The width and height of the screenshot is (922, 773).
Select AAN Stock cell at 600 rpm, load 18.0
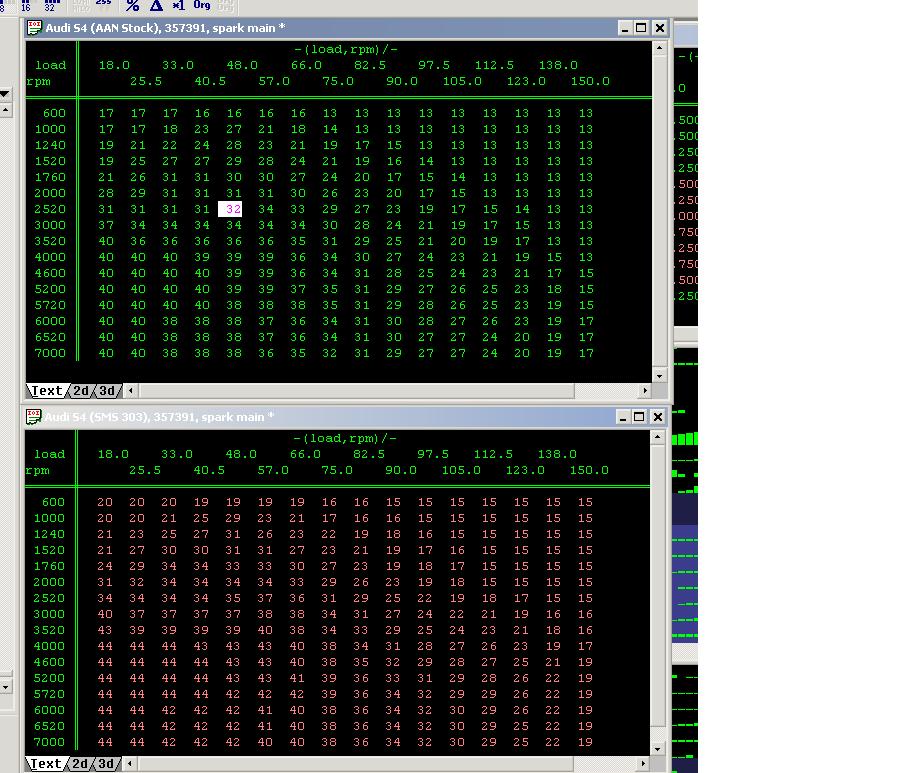coord(106,113)
